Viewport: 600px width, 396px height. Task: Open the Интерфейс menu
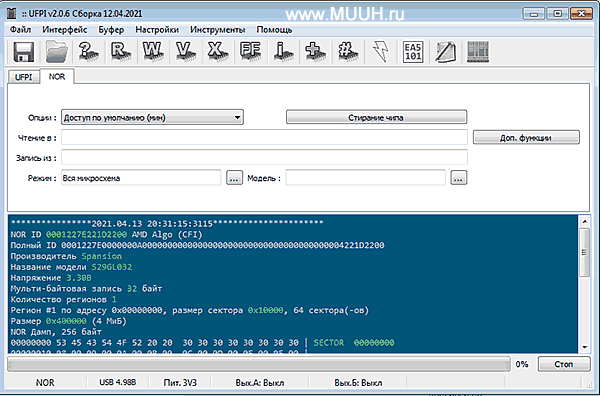pos(65,30)
